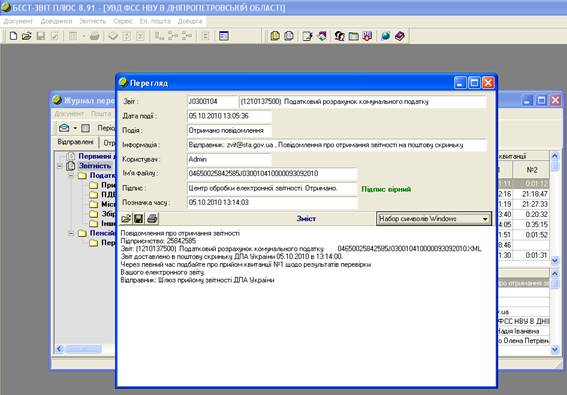Click the import/export arrows icon in right toolbar

[322, 36]
